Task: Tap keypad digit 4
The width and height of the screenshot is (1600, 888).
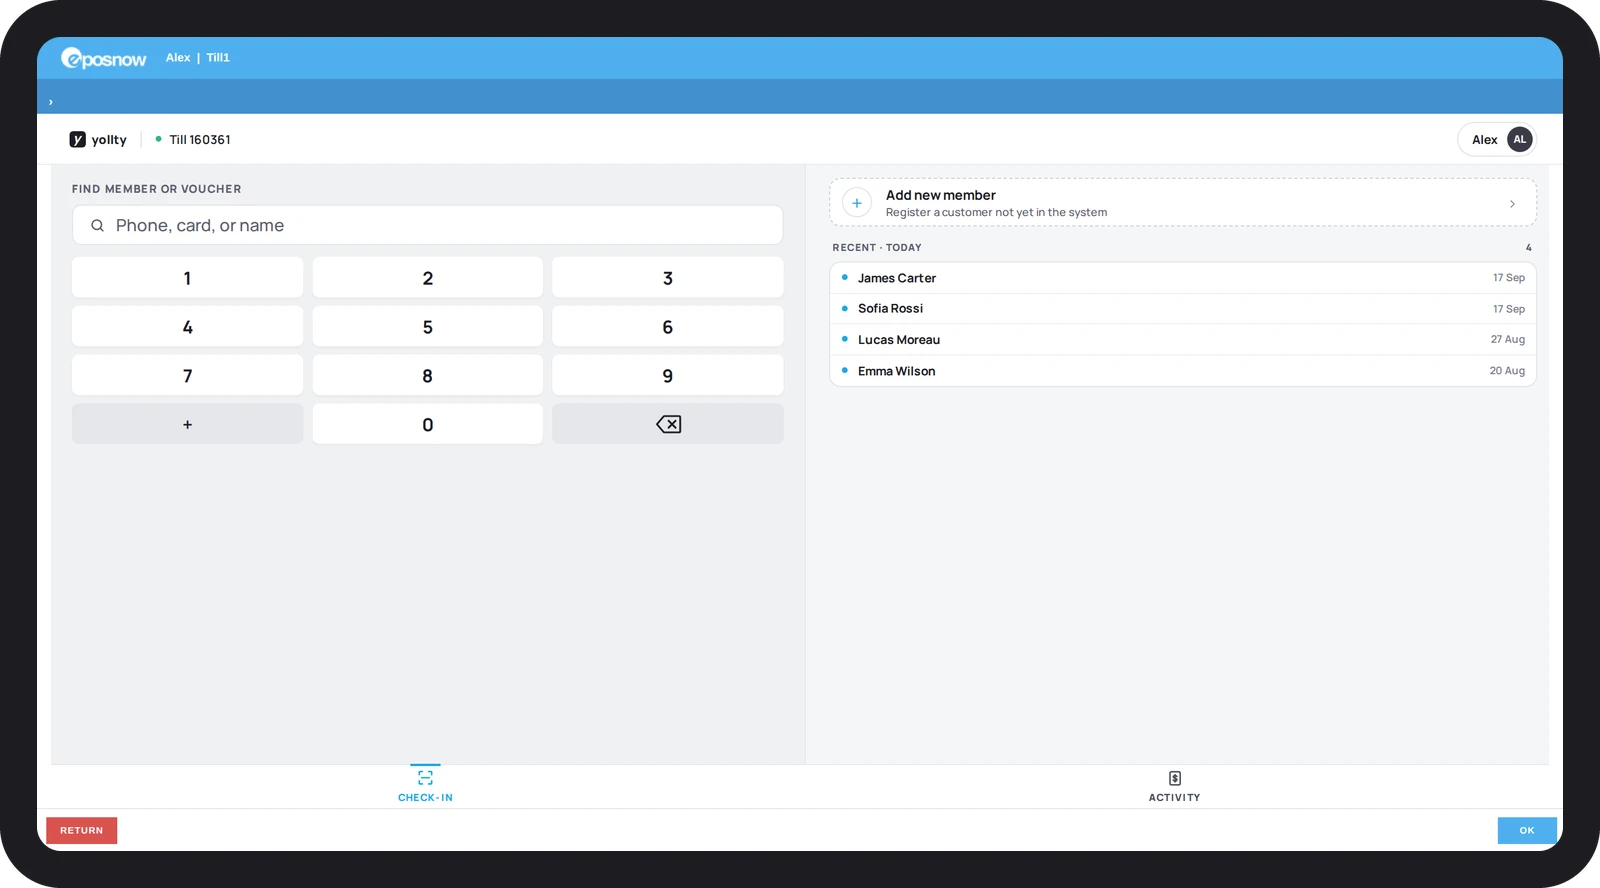Action: point(187,327)
